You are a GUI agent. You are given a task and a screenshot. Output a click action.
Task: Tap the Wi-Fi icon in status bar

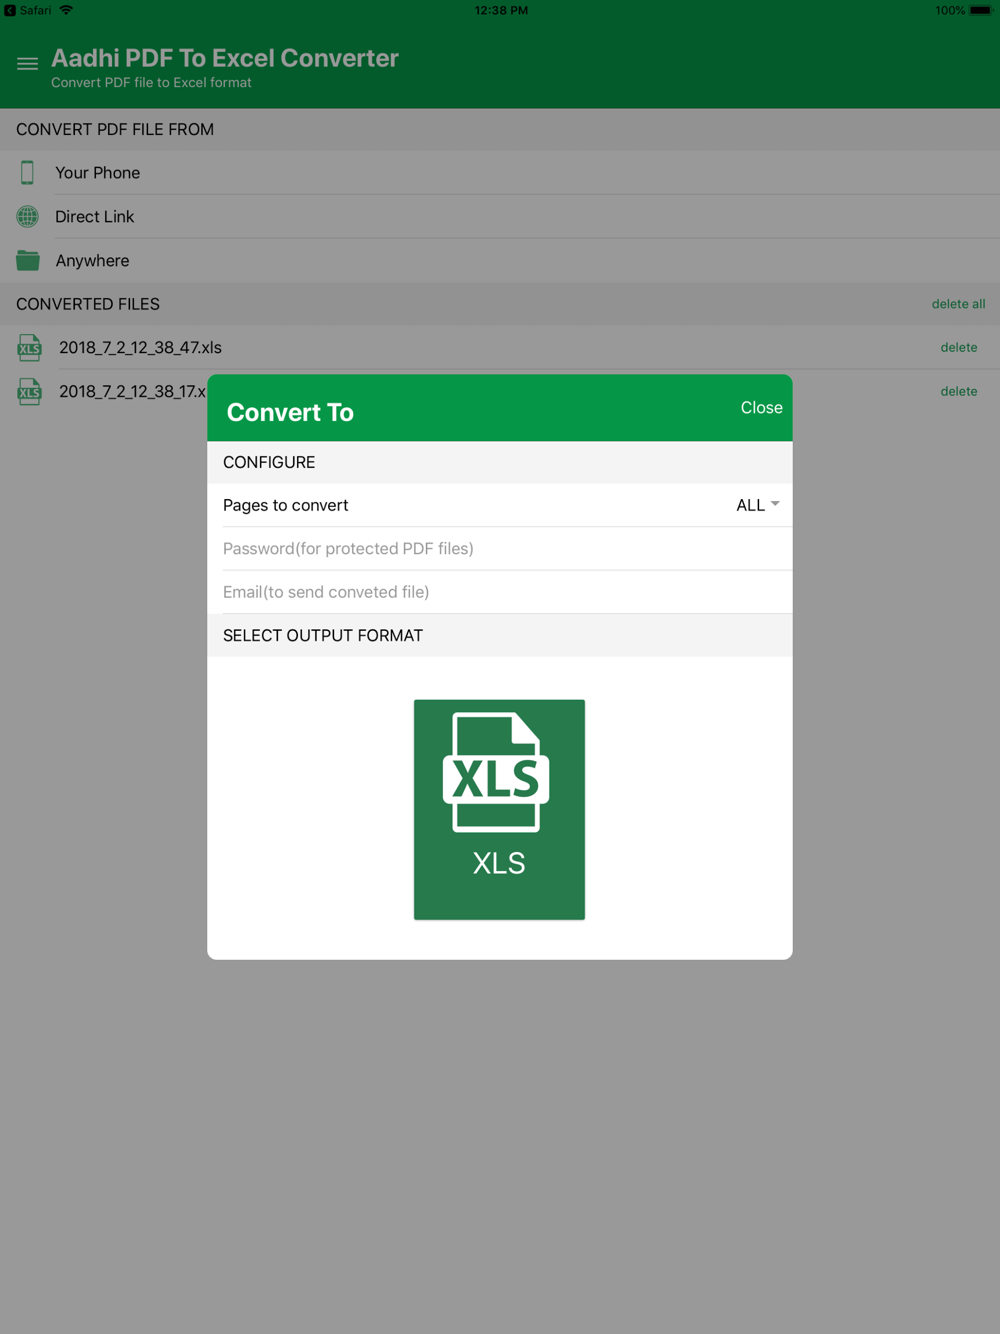click(x=66, y=10)
